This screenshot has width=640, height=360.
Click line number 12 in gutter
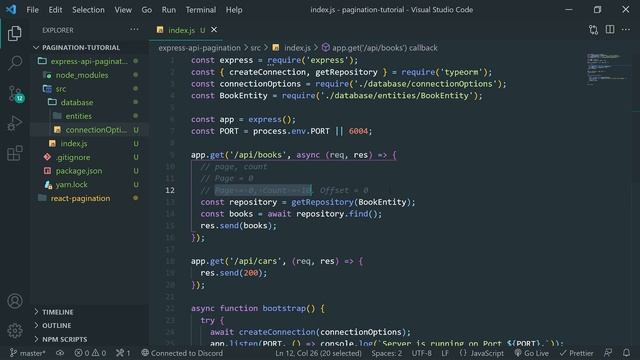[170, 190]
